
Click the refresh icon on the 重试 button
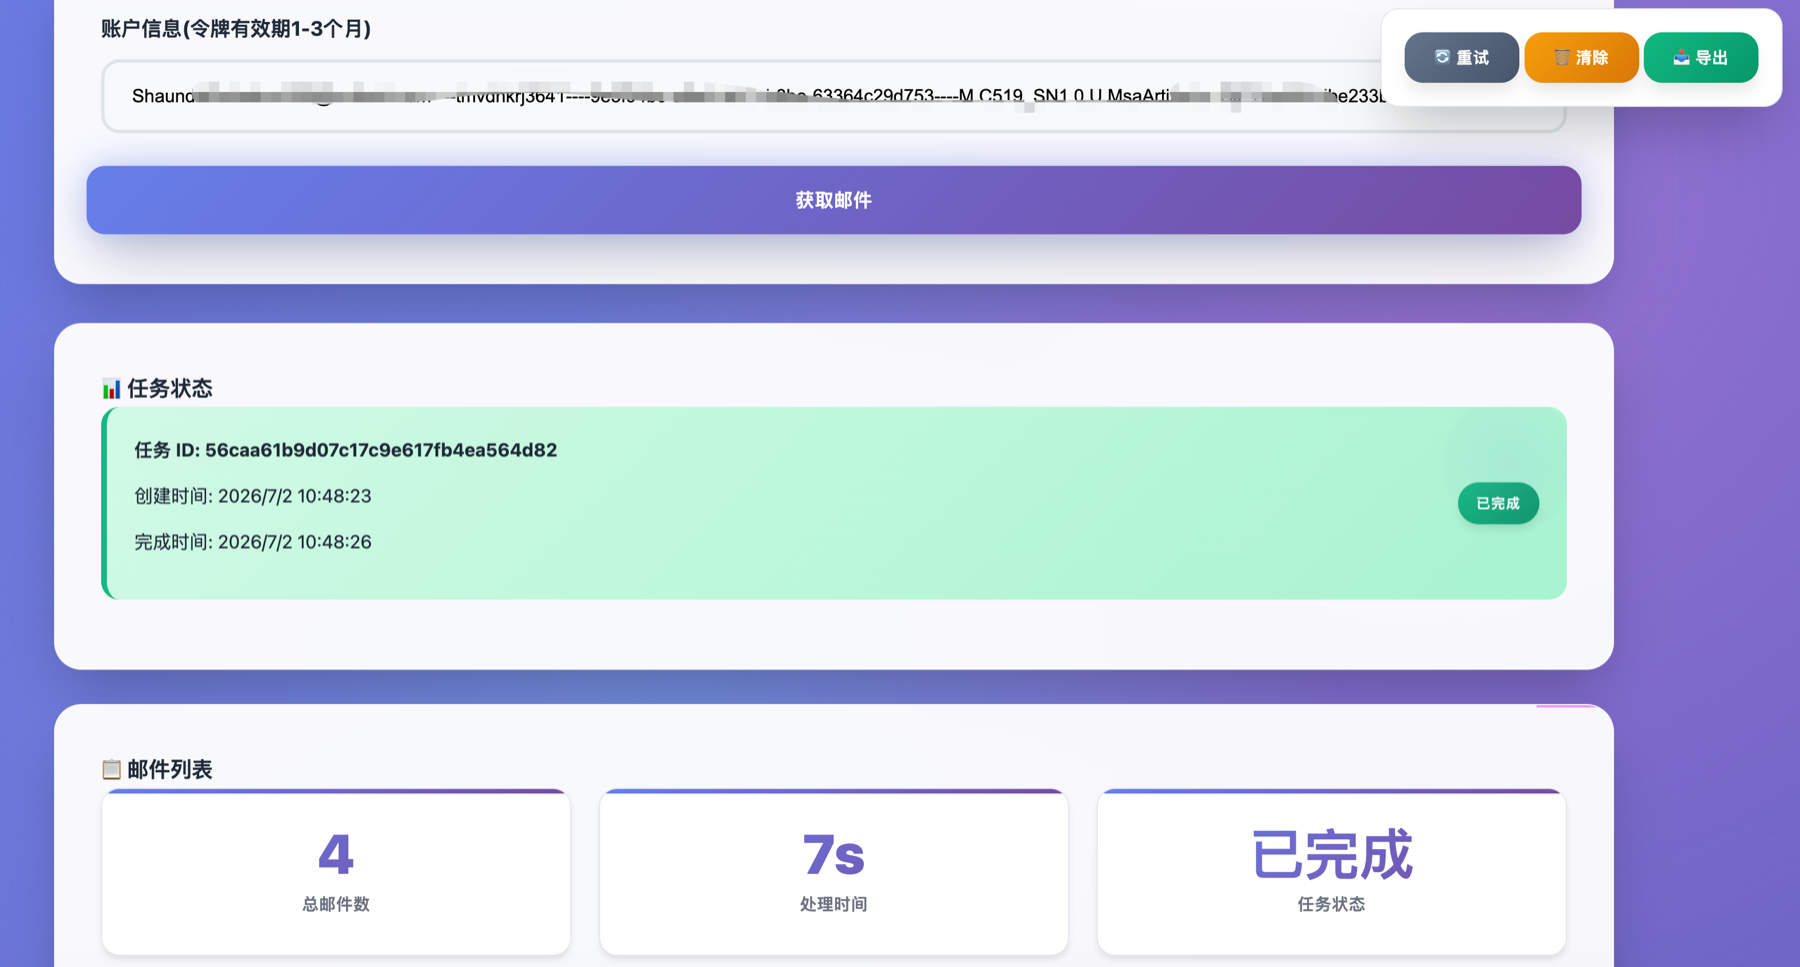(x=1442, y=57)
